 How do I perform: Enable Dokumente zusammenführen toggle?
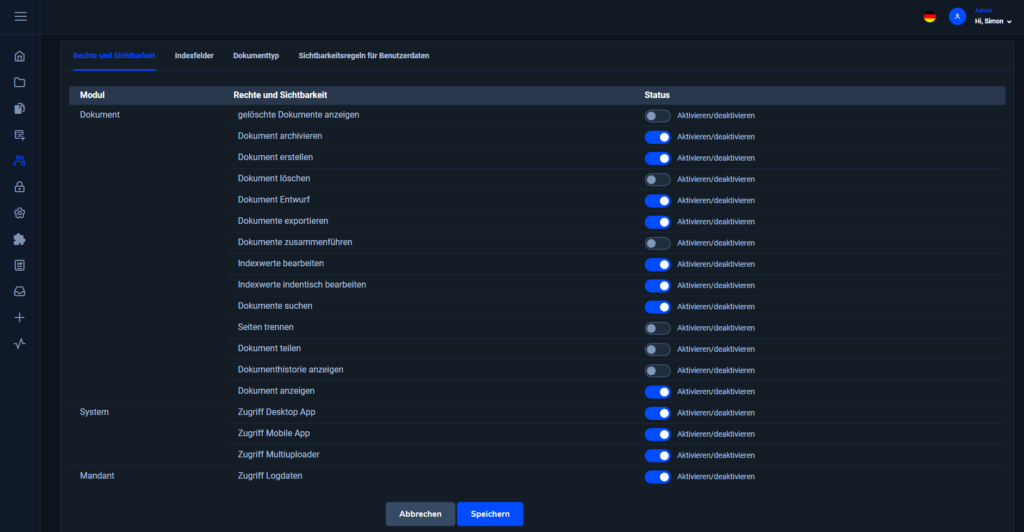tap(657, 243)
